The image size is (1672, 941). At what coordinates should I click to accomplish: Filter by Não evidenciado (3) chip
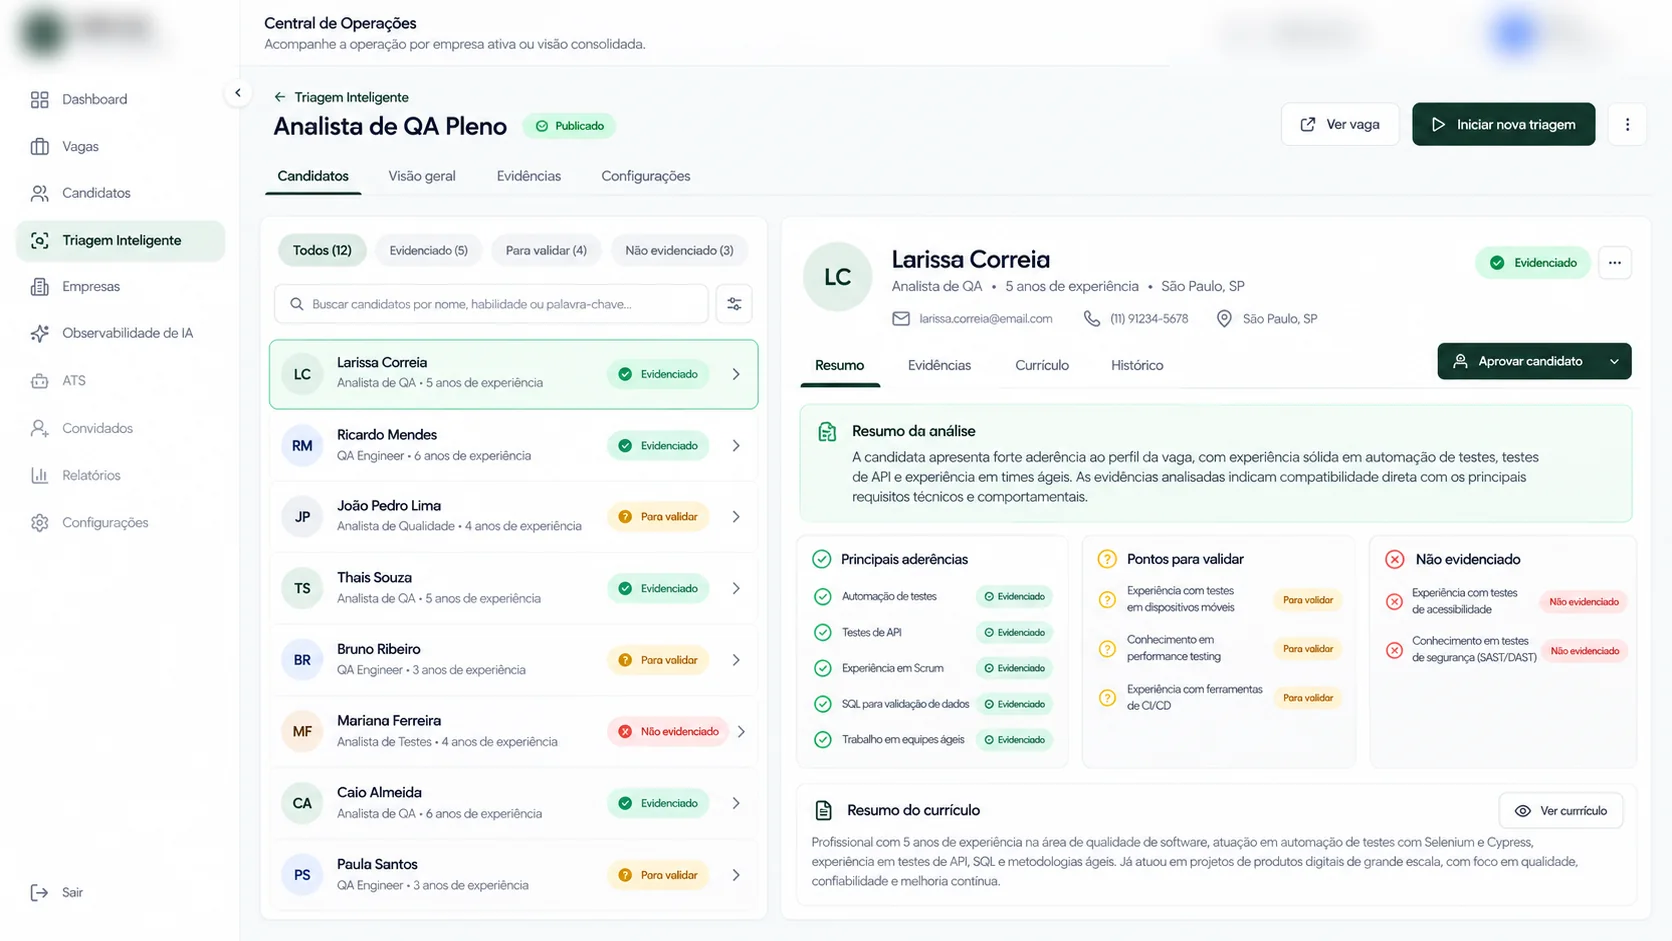point(679,250)
